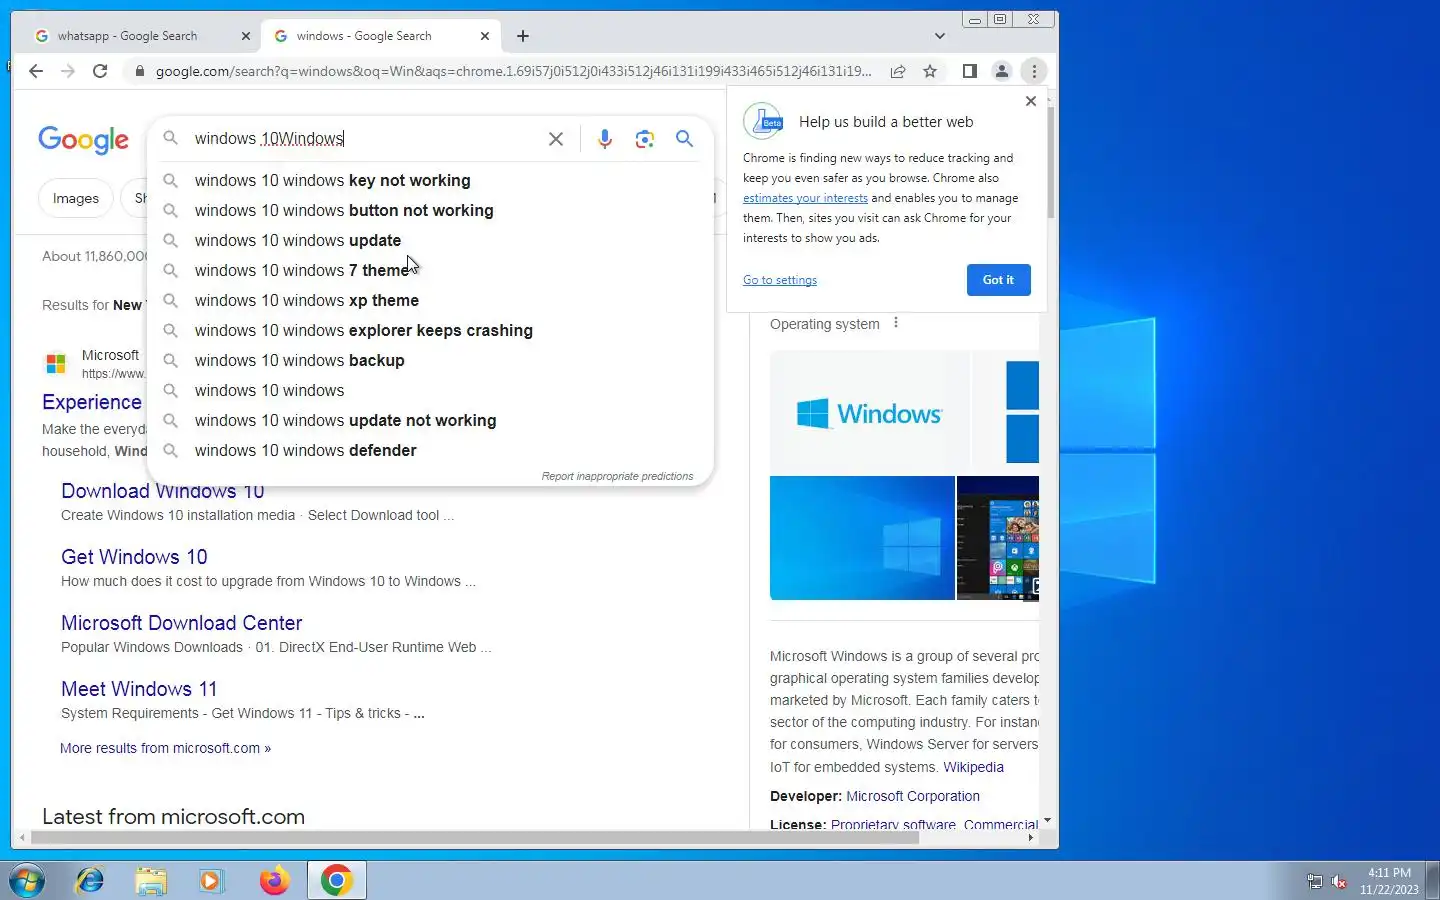This screenshot has height=900, width=1440.
Task: Open the Wikipedia link in knowledge panel
Action: coord(973,767)
